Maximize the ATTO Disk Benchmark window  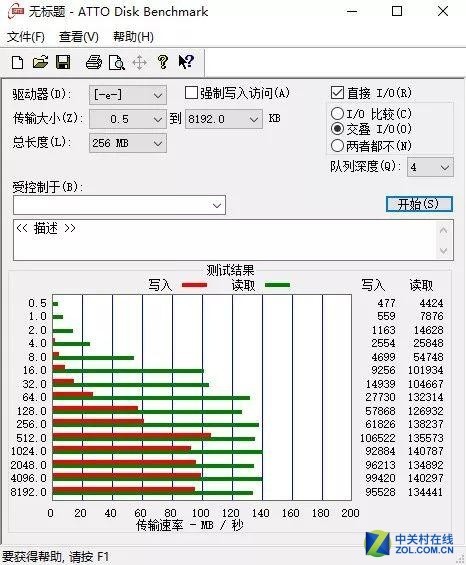pos(397,11)
